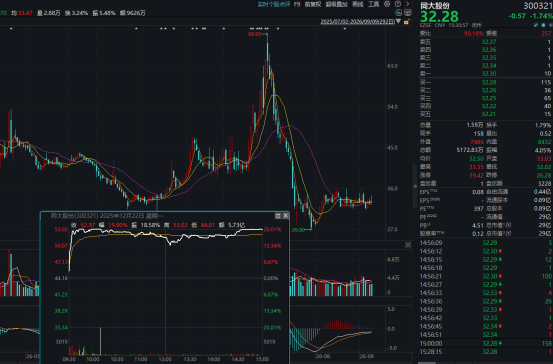This screenshot has height=364, width=553.
Task: Click the 26-08 marker on main time axis
Action: pyautogui.click(x=323, y=356)
